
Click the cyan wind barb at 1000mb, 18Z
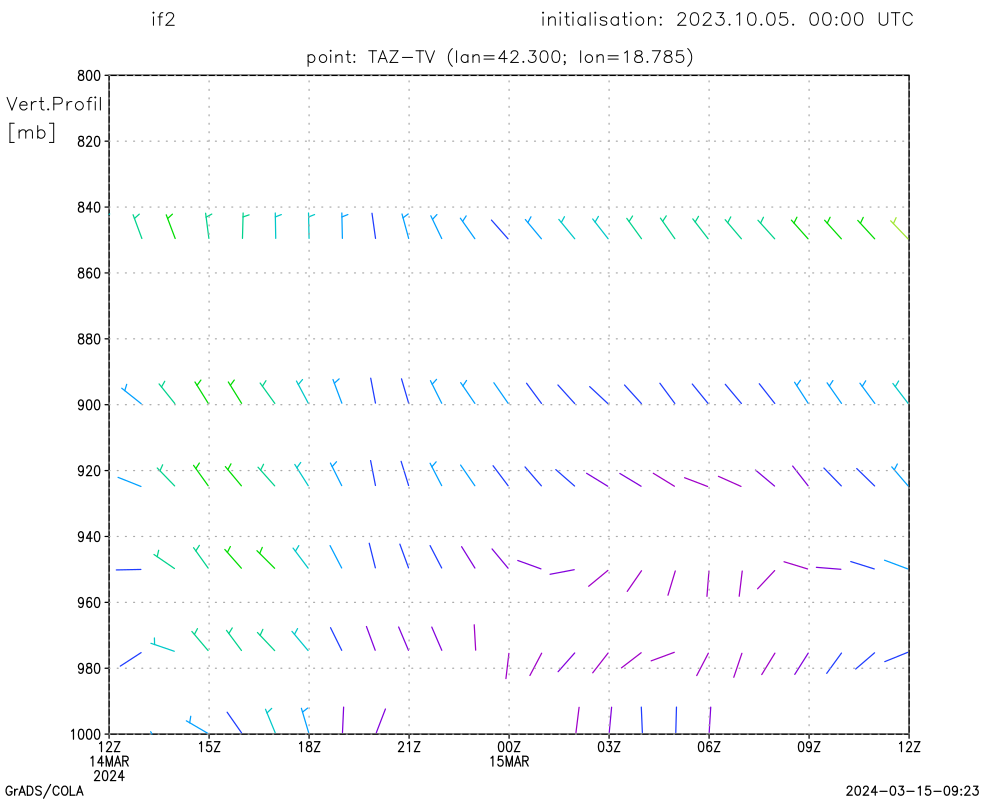tap(305, 720)
